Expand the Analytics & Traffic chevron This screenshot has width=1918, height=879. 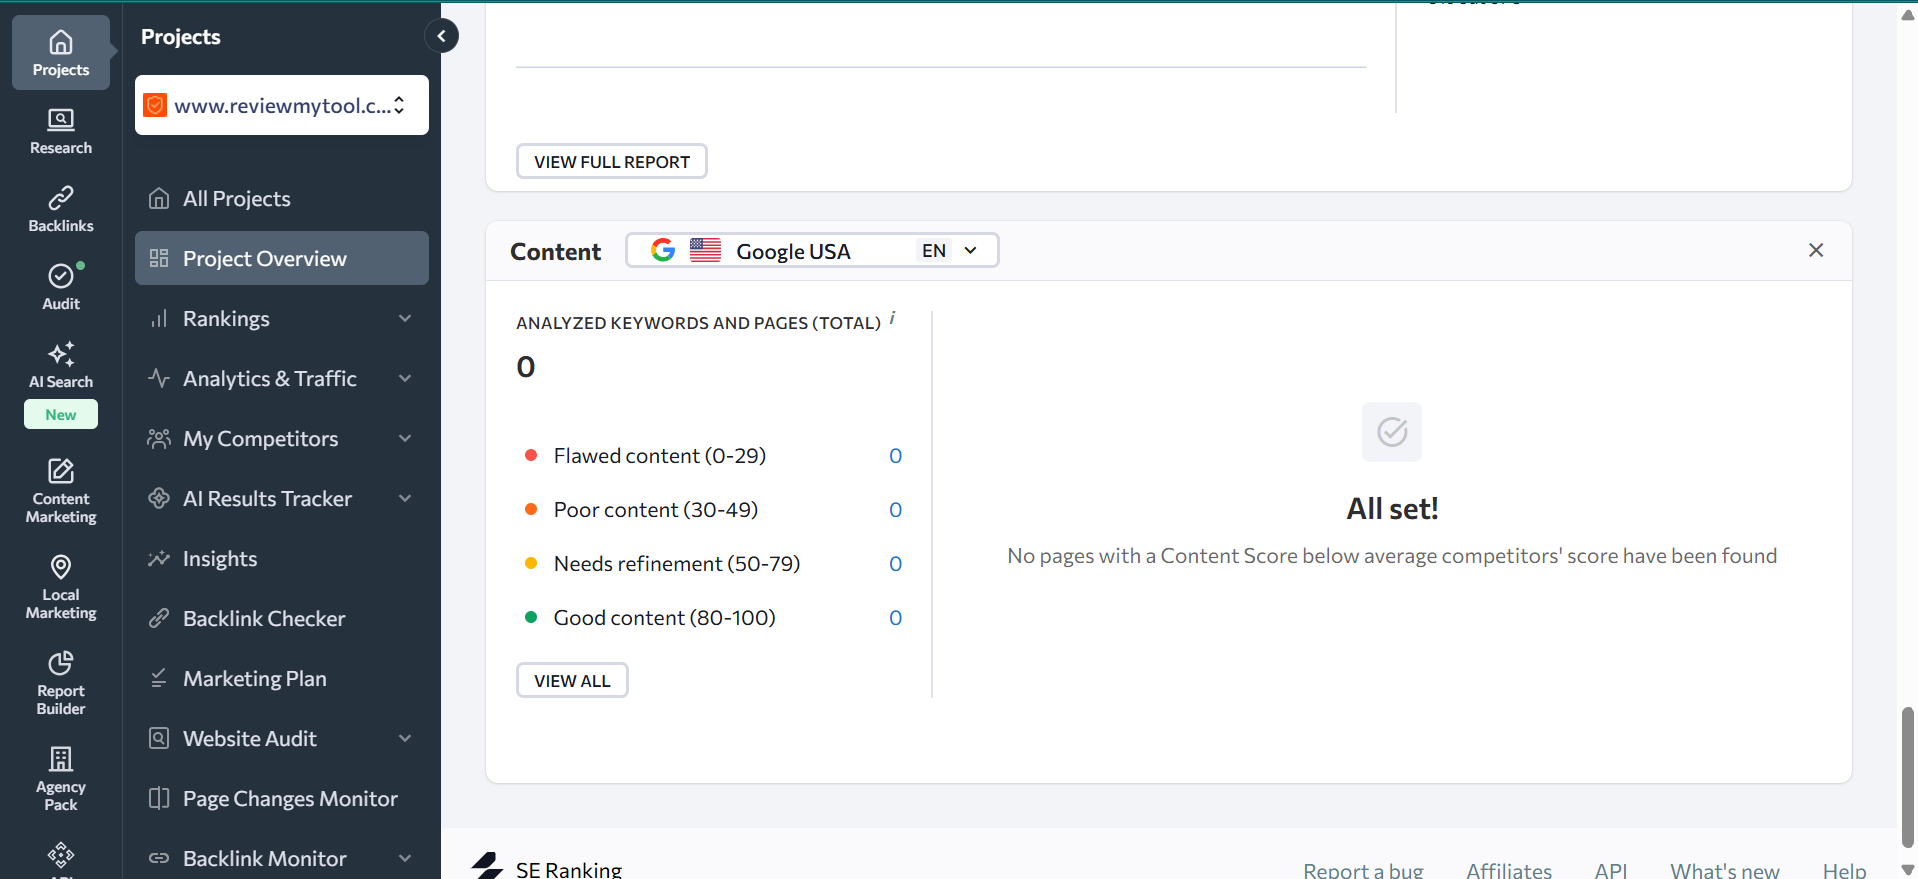point(405,378)
